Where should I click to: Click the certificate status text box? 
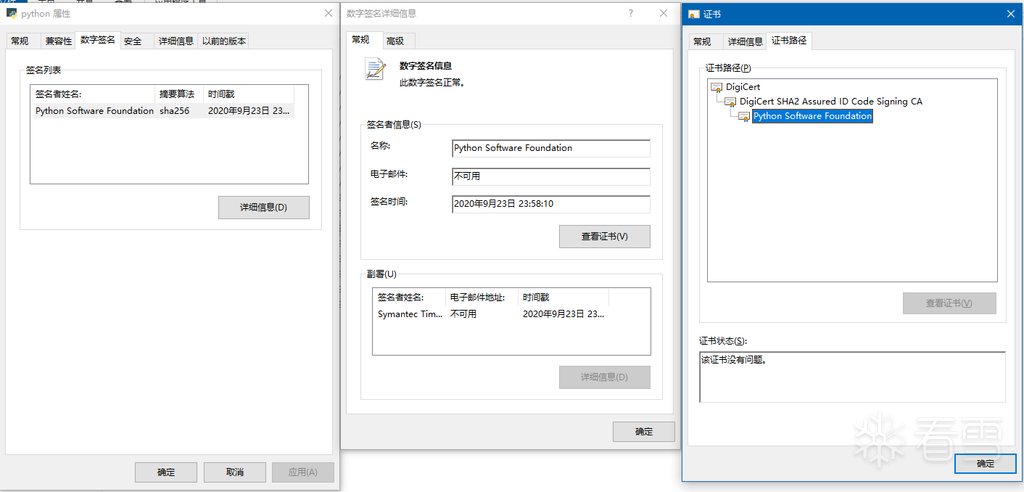(852, 377)
